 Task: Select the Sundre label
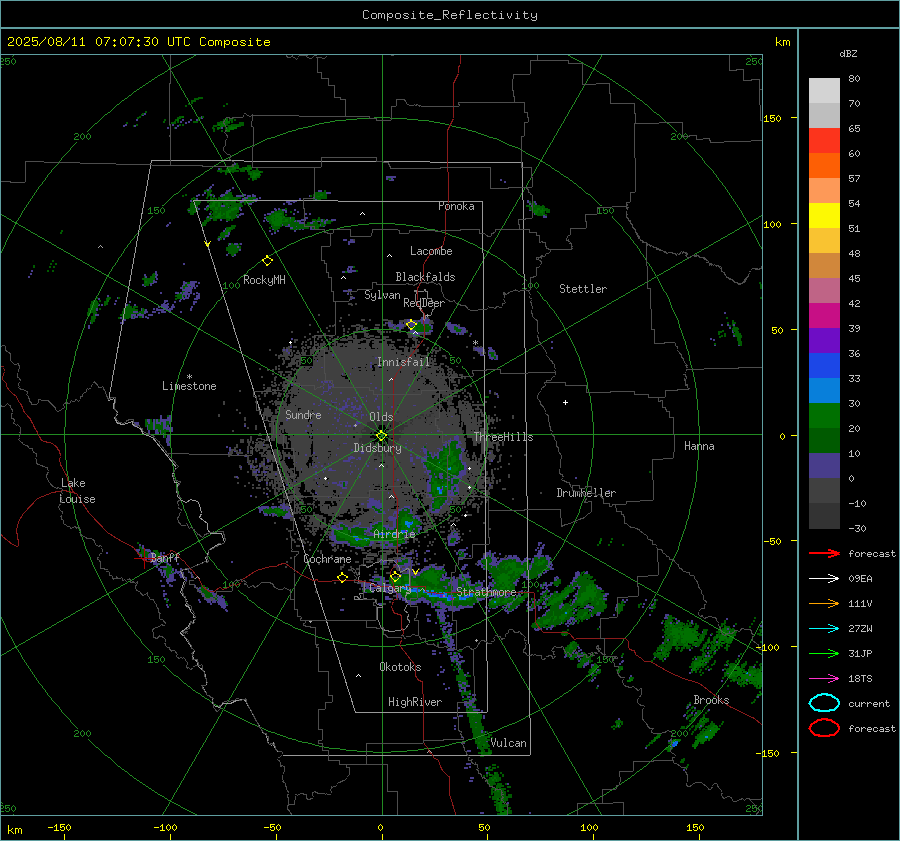[x=303, y=414]
